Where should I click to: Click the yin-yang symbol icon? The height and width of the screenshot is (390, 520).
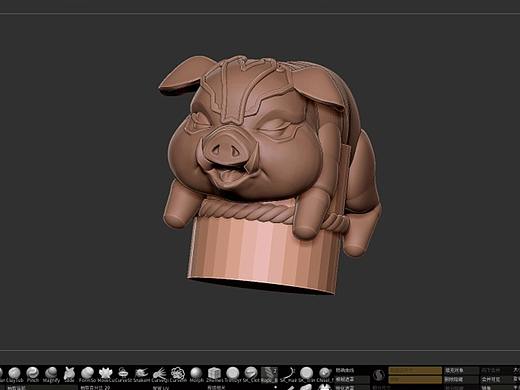pyautogui.click(x=379, y=375)
